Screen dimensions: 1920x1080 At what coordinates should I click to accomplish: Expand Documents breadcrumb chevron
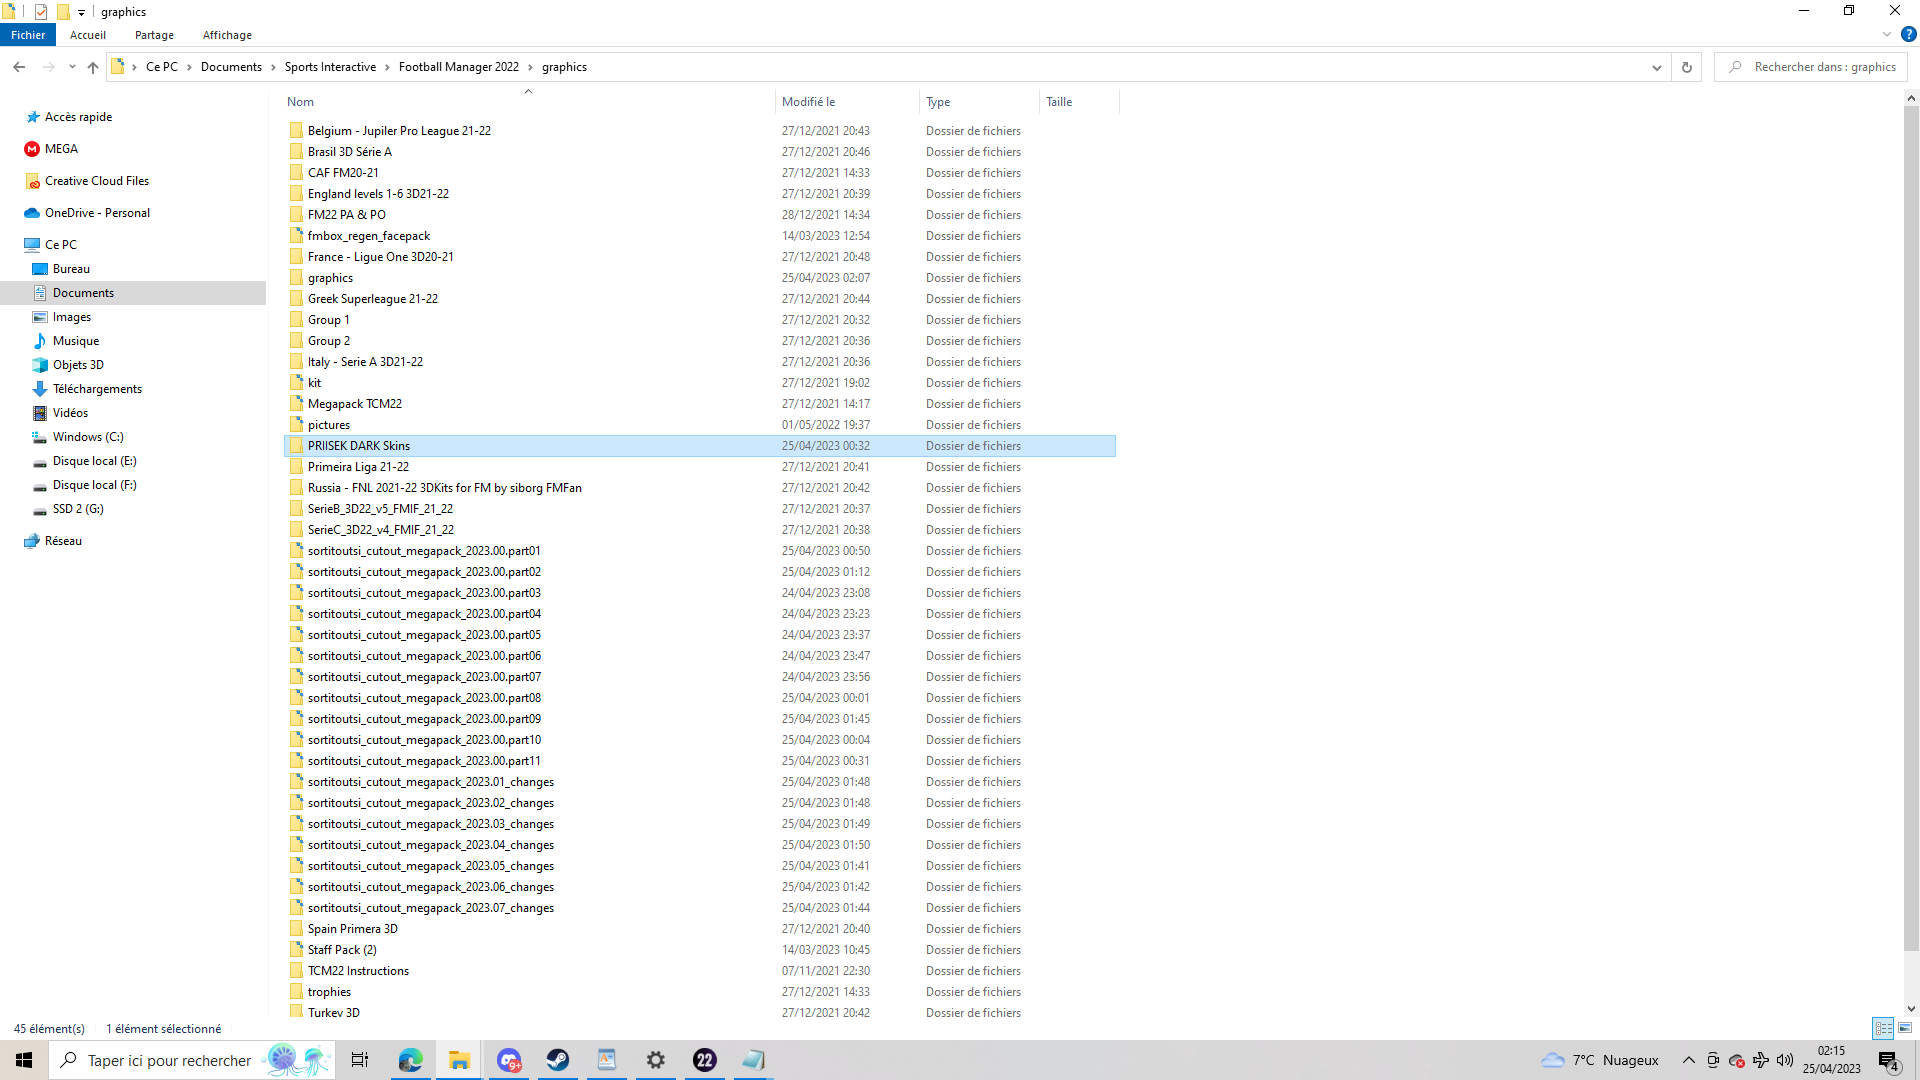(x=273, y=67)
